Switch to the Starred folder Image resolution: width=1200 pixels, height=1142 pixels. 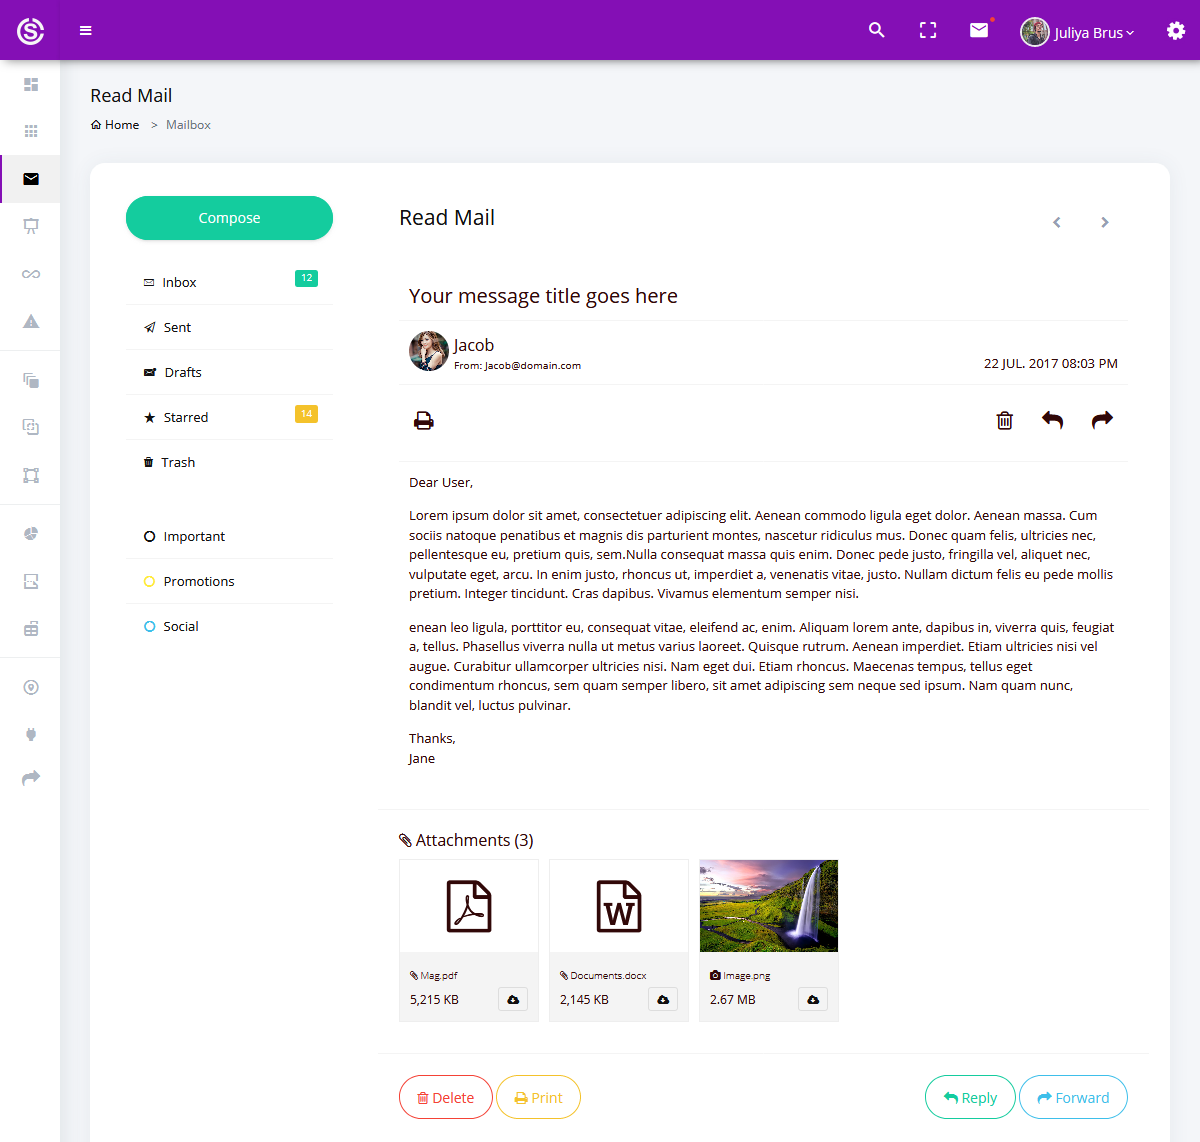tap(186, 417)
